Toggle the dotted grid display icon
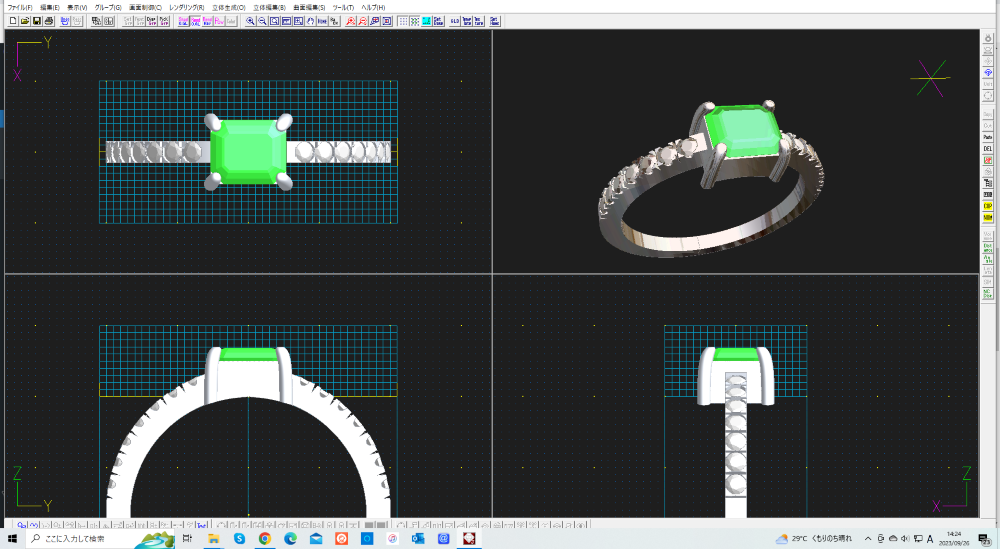 [402, 21]
